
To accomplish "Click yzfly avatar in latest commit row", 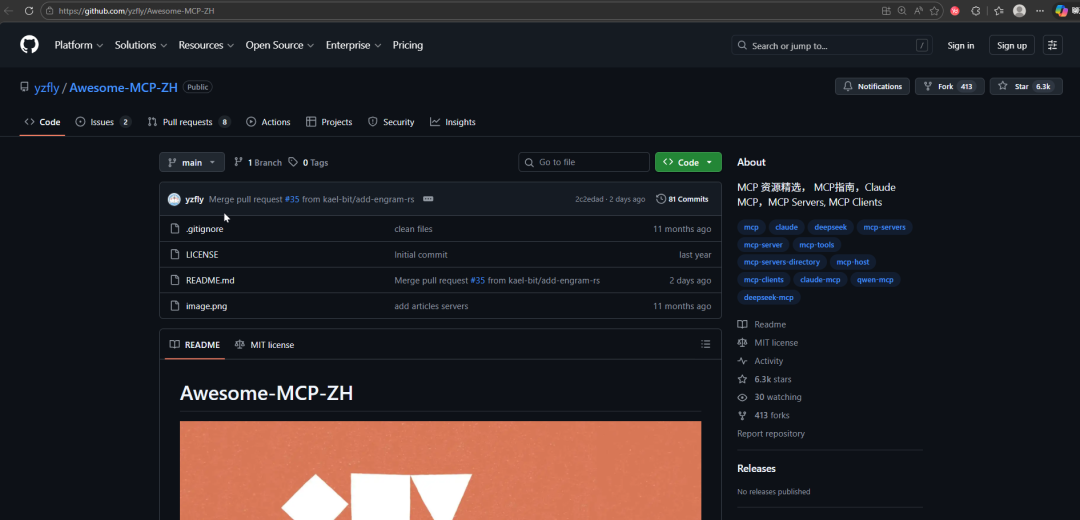I will tap(174, 199).
